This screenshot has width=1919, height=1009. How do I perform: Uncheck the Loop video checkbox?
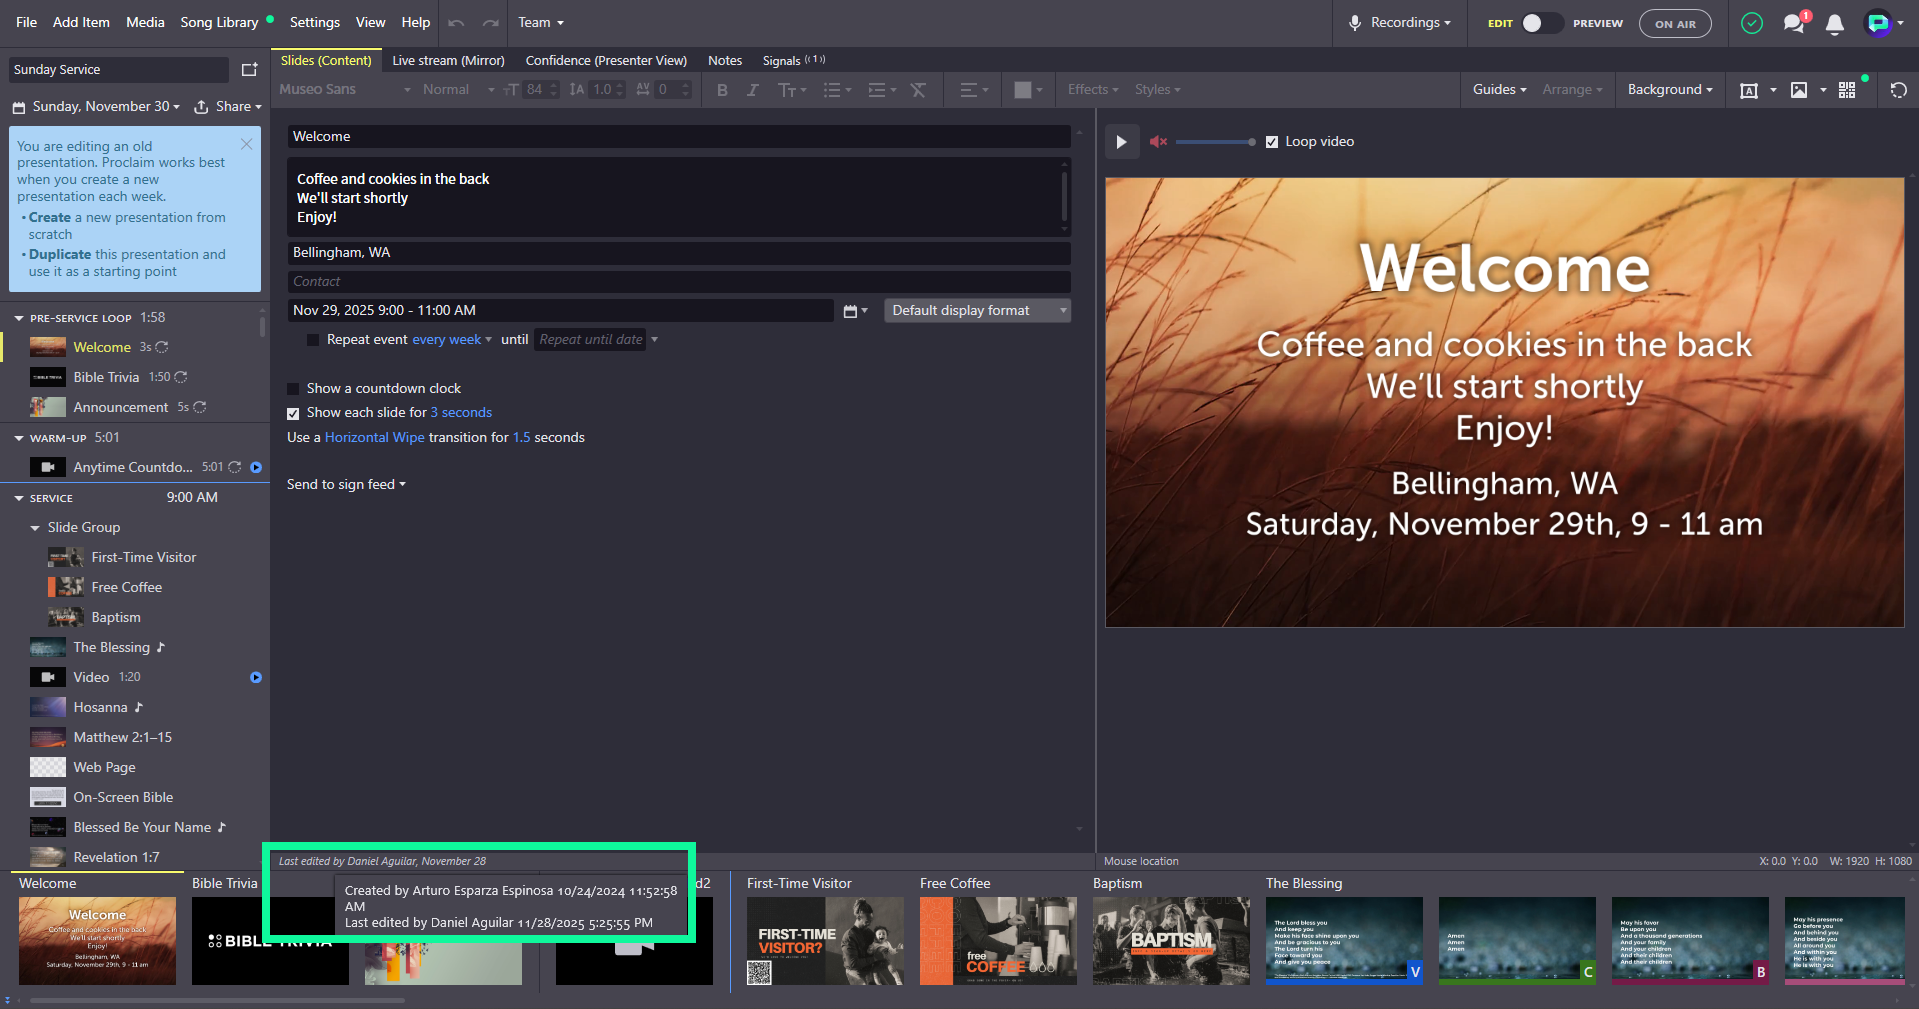(1272, 142)
